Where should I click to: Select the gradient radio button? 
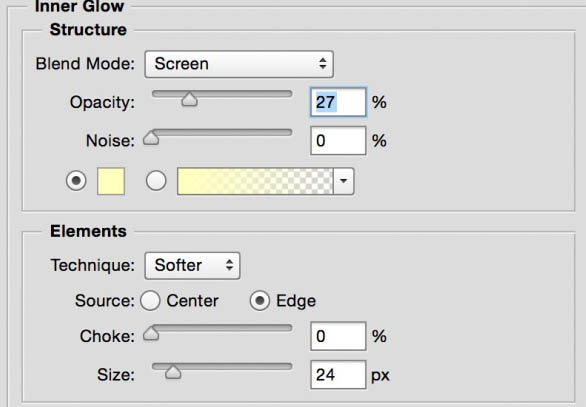pyautogui.click(x=156, y=181)
